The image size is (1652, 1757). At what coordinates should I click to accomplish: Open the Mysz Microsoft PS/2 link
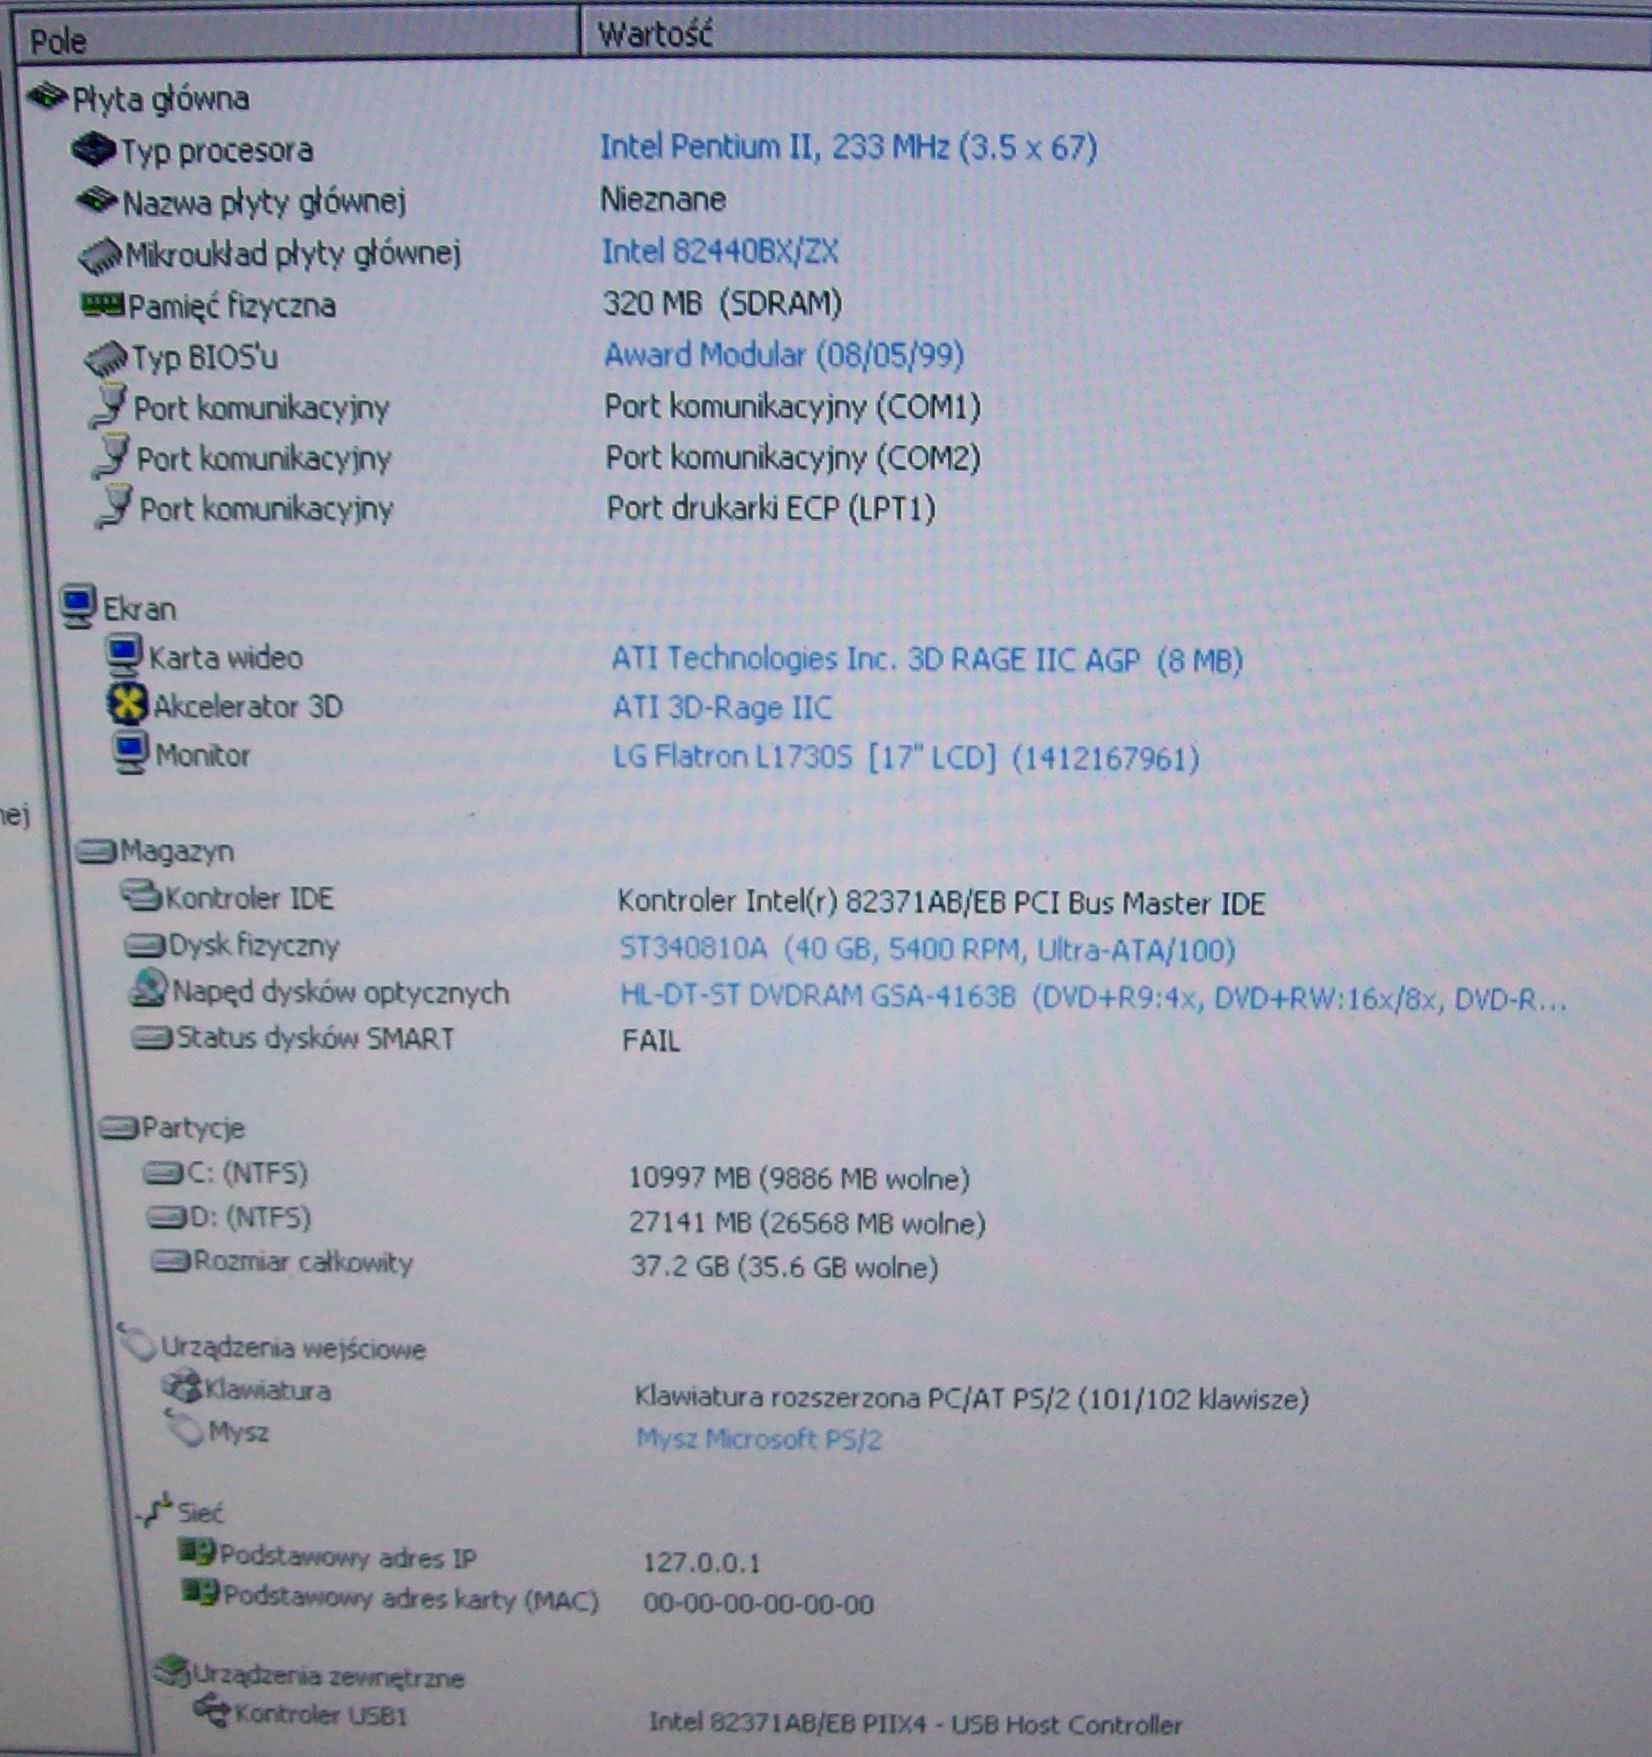pos(759,1439)
